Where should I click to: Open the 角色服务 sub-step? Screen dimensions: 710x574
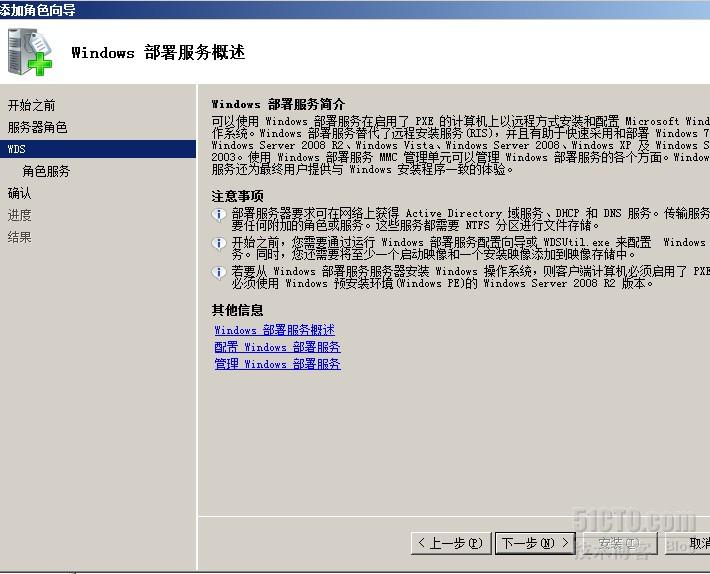click(46, 171)
